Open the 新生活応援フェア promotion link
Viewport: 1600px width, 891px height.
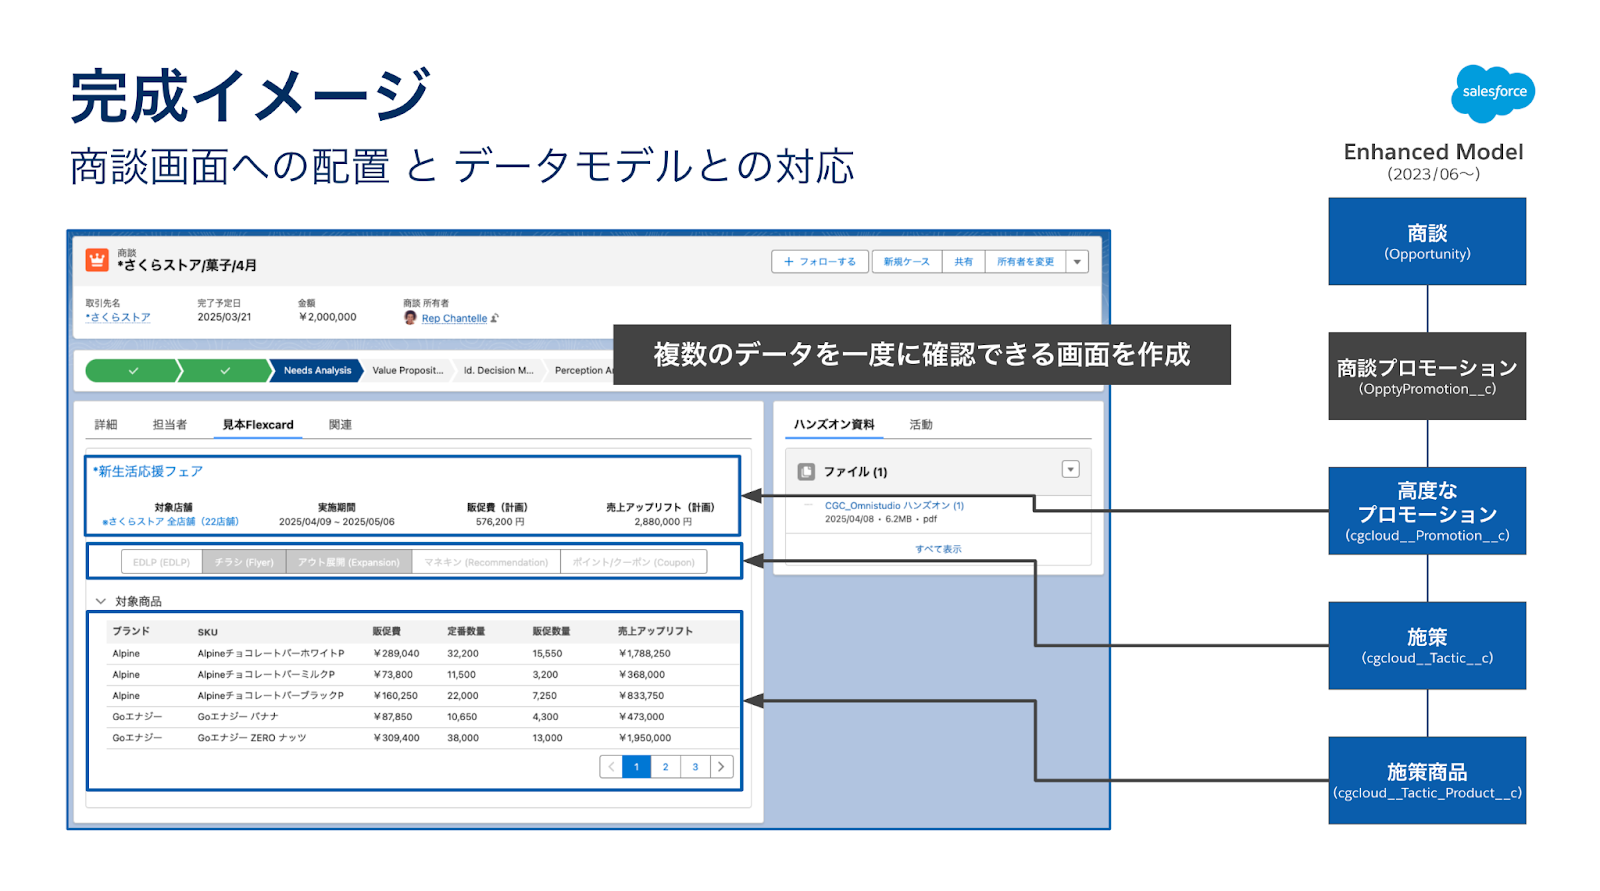click(148, 472)
